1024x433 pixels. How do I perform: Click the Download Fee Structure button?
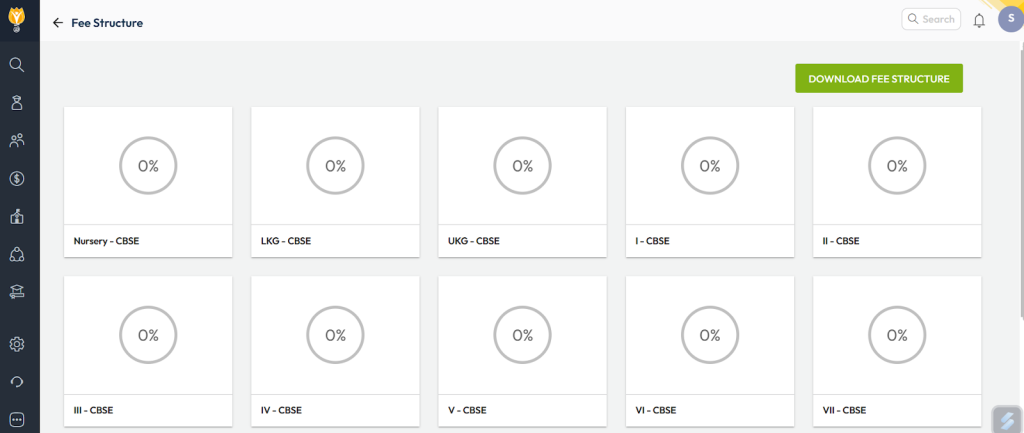click(x=878, y=78)
